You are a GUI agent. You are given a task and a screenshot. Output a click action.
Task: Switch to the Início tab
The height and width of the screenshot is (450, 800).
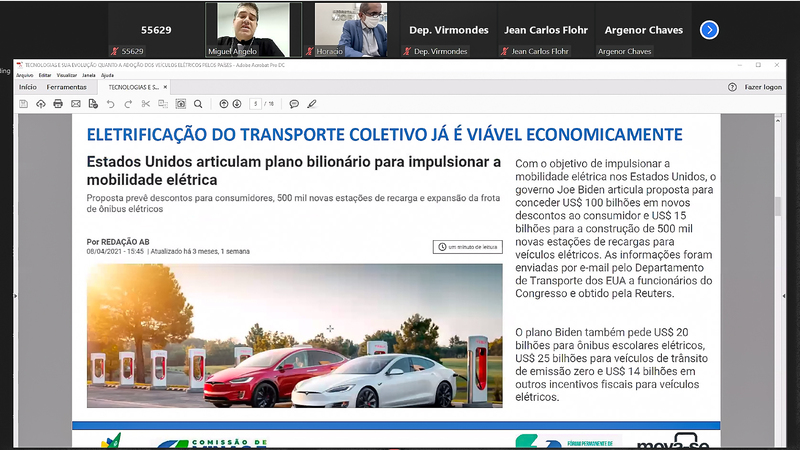click(28, 87)
